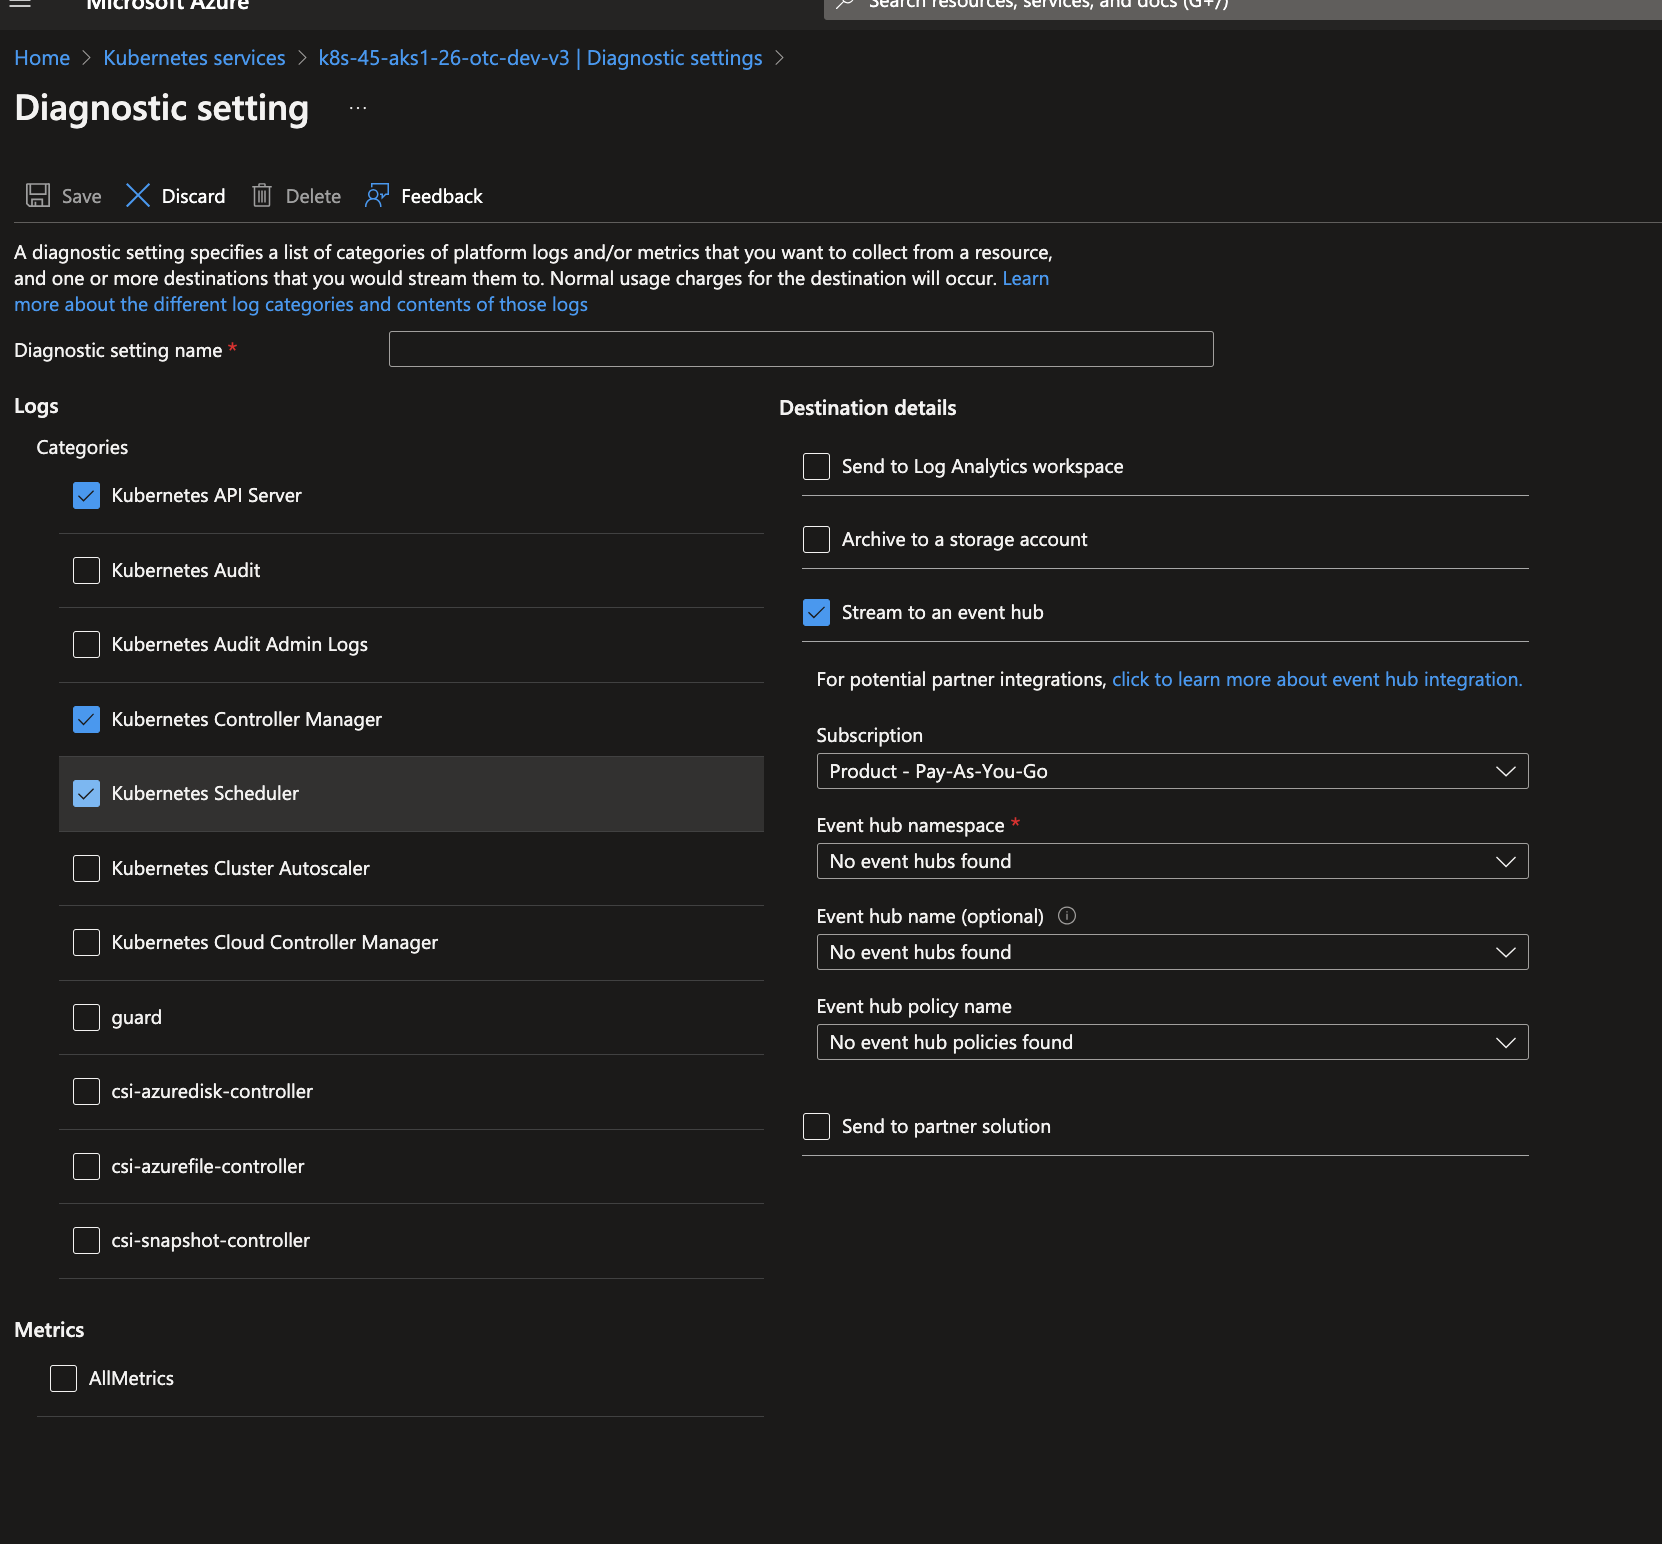Focus the Diagnostic setting name field
The image size is (1662, 1544).
tap(801, 349)
